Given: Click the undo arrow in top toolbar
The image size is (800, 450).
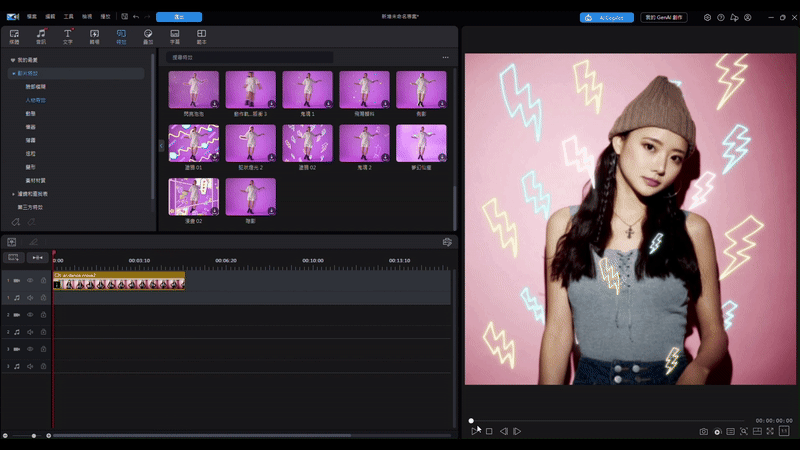Looking at the screenshot, I should (135, 17).
